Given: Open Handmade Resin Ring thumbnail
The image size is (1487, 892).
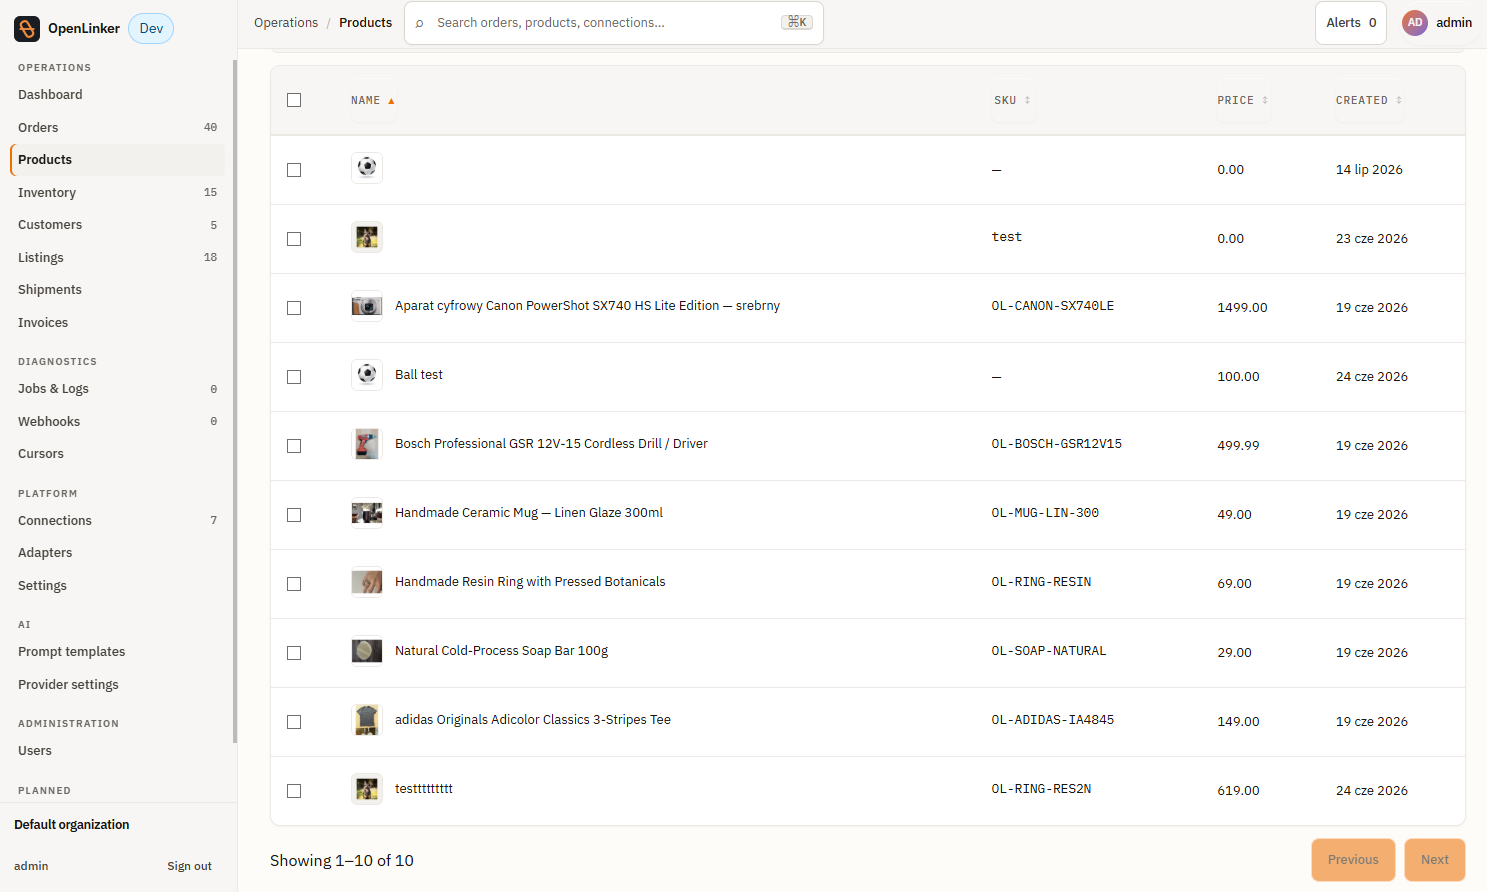Looking at the screenshot, I should 367,582.
